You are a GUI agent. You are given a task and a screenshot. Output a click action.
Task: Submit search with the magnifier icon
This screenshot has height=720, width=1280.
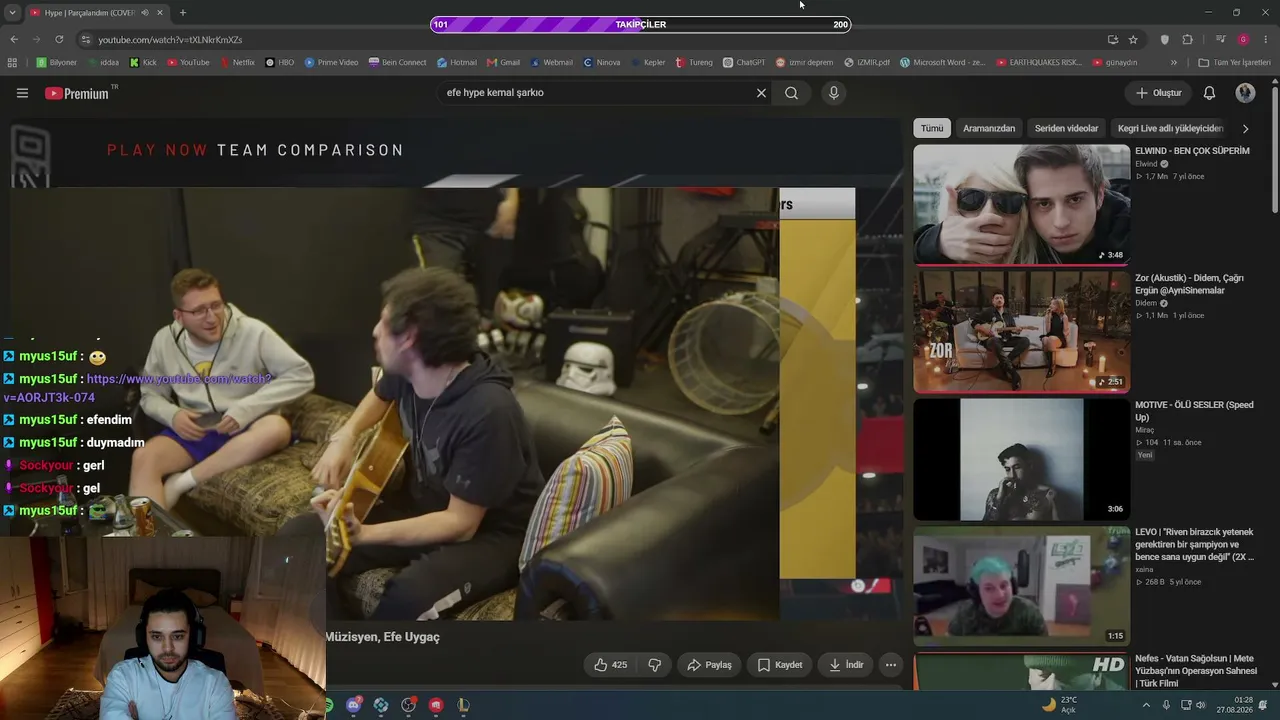[791, 93]
